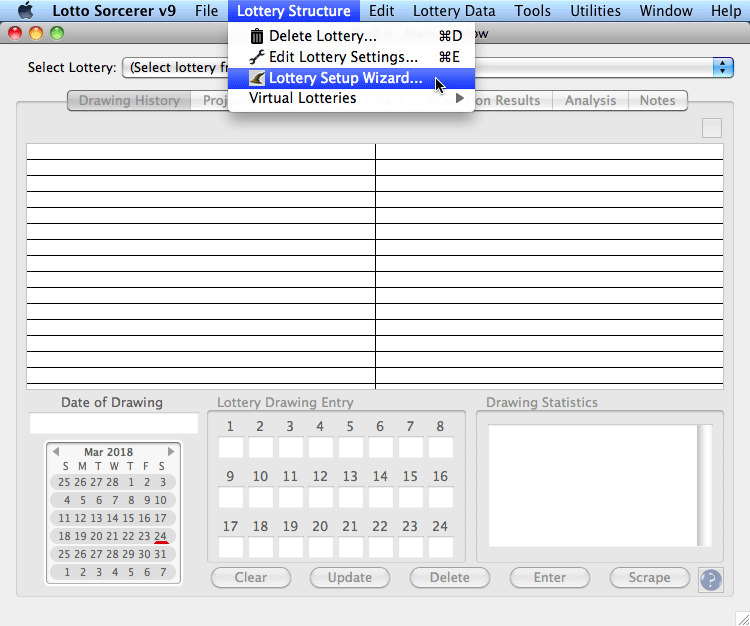Click the wrench icon beside Edit Lottery Settings
The width and height of the screenshot is (750, 626).
click(x=257, y=57)
